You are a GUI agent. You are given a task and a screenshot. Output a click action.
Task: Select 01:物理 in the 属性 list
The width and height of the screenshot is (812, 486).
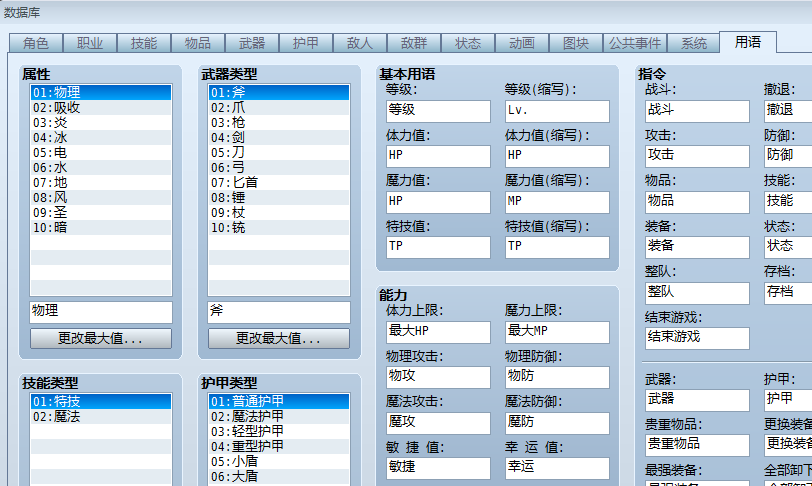pos(101,93)
